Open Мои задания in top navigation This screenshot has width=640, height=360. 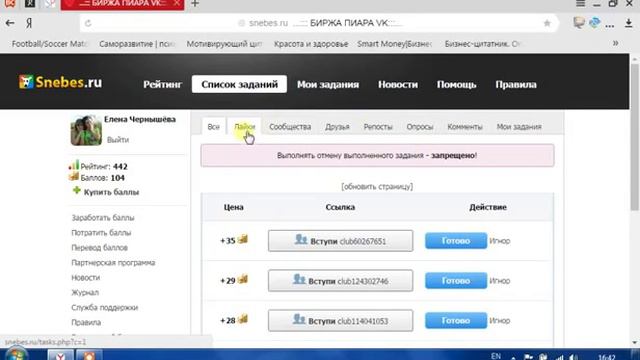coord(328,84)
